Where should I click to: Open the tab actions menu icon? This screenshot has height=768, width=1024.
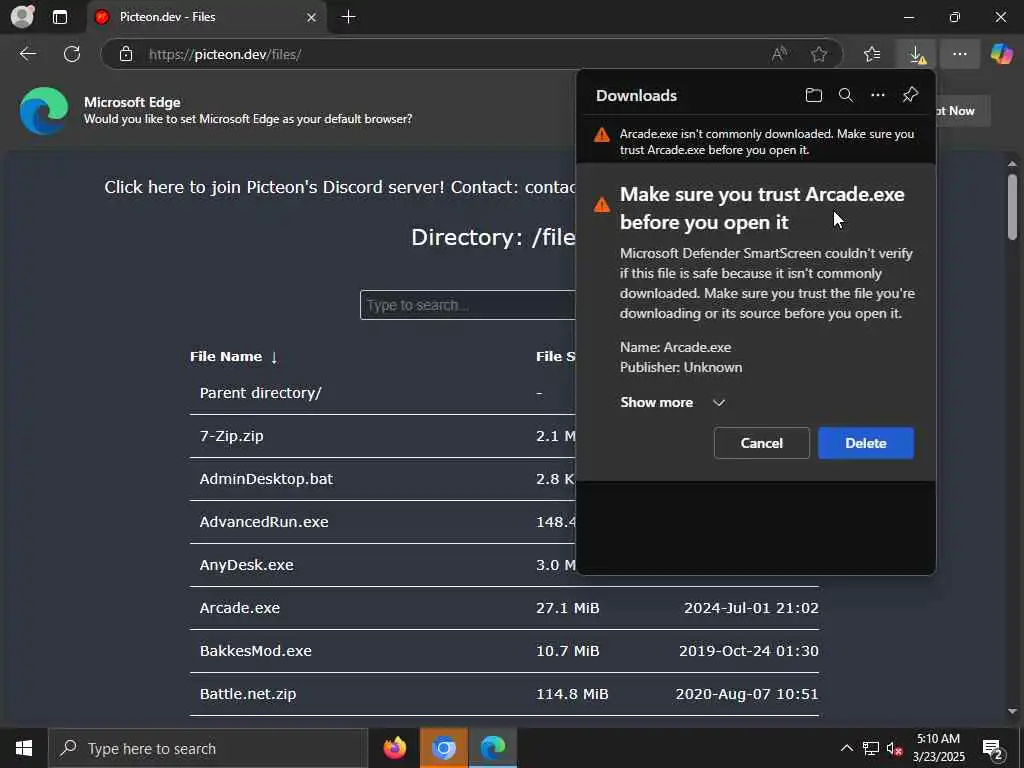(x=60, y=17)
